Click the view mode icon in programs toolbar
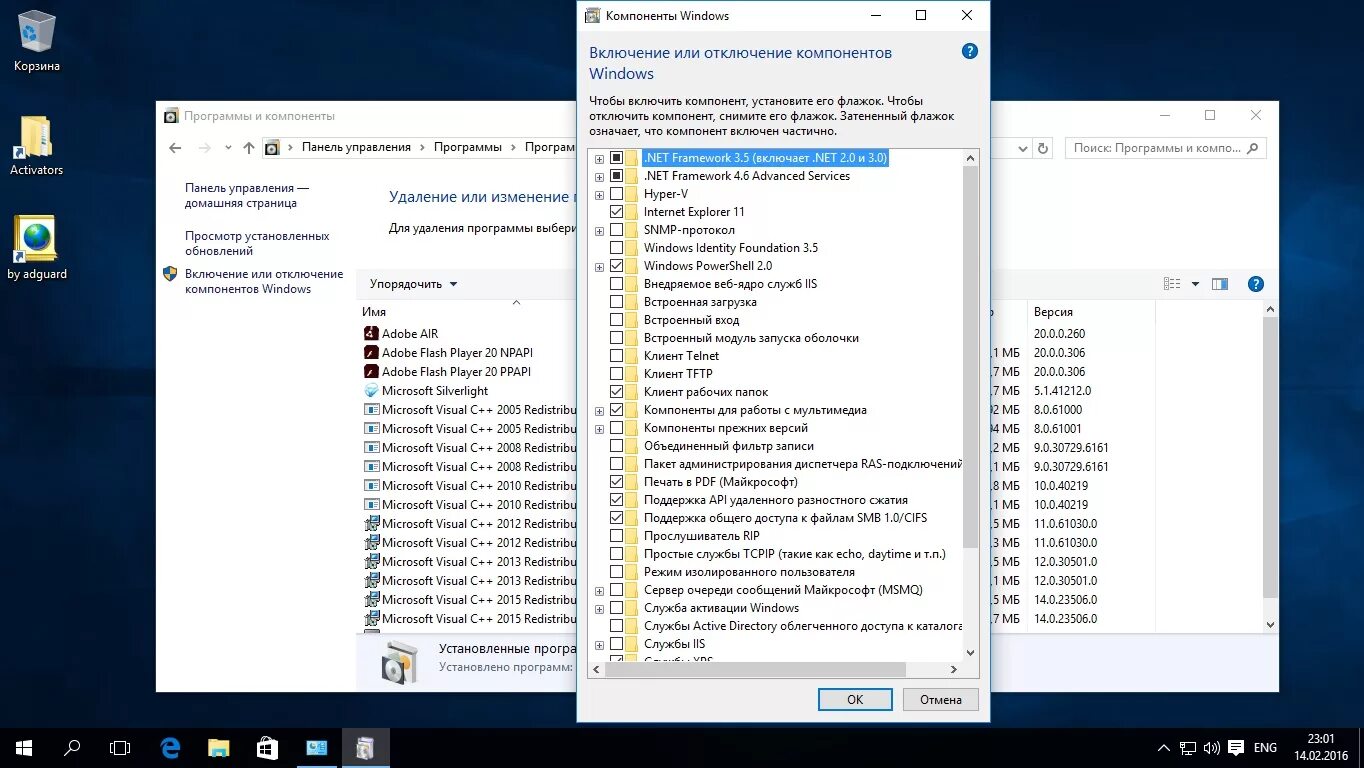1364x768 pixels. point(1172,284)
